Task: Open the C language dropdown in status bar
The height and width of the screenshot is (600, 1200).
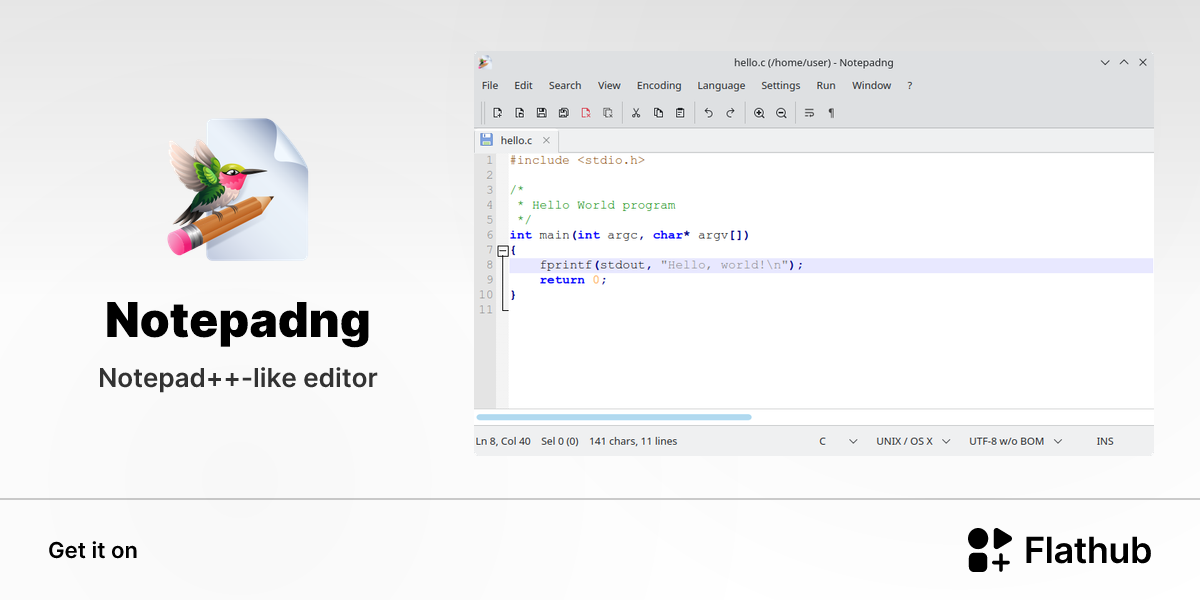Action: pyautogui.click(x=838, y=441)
